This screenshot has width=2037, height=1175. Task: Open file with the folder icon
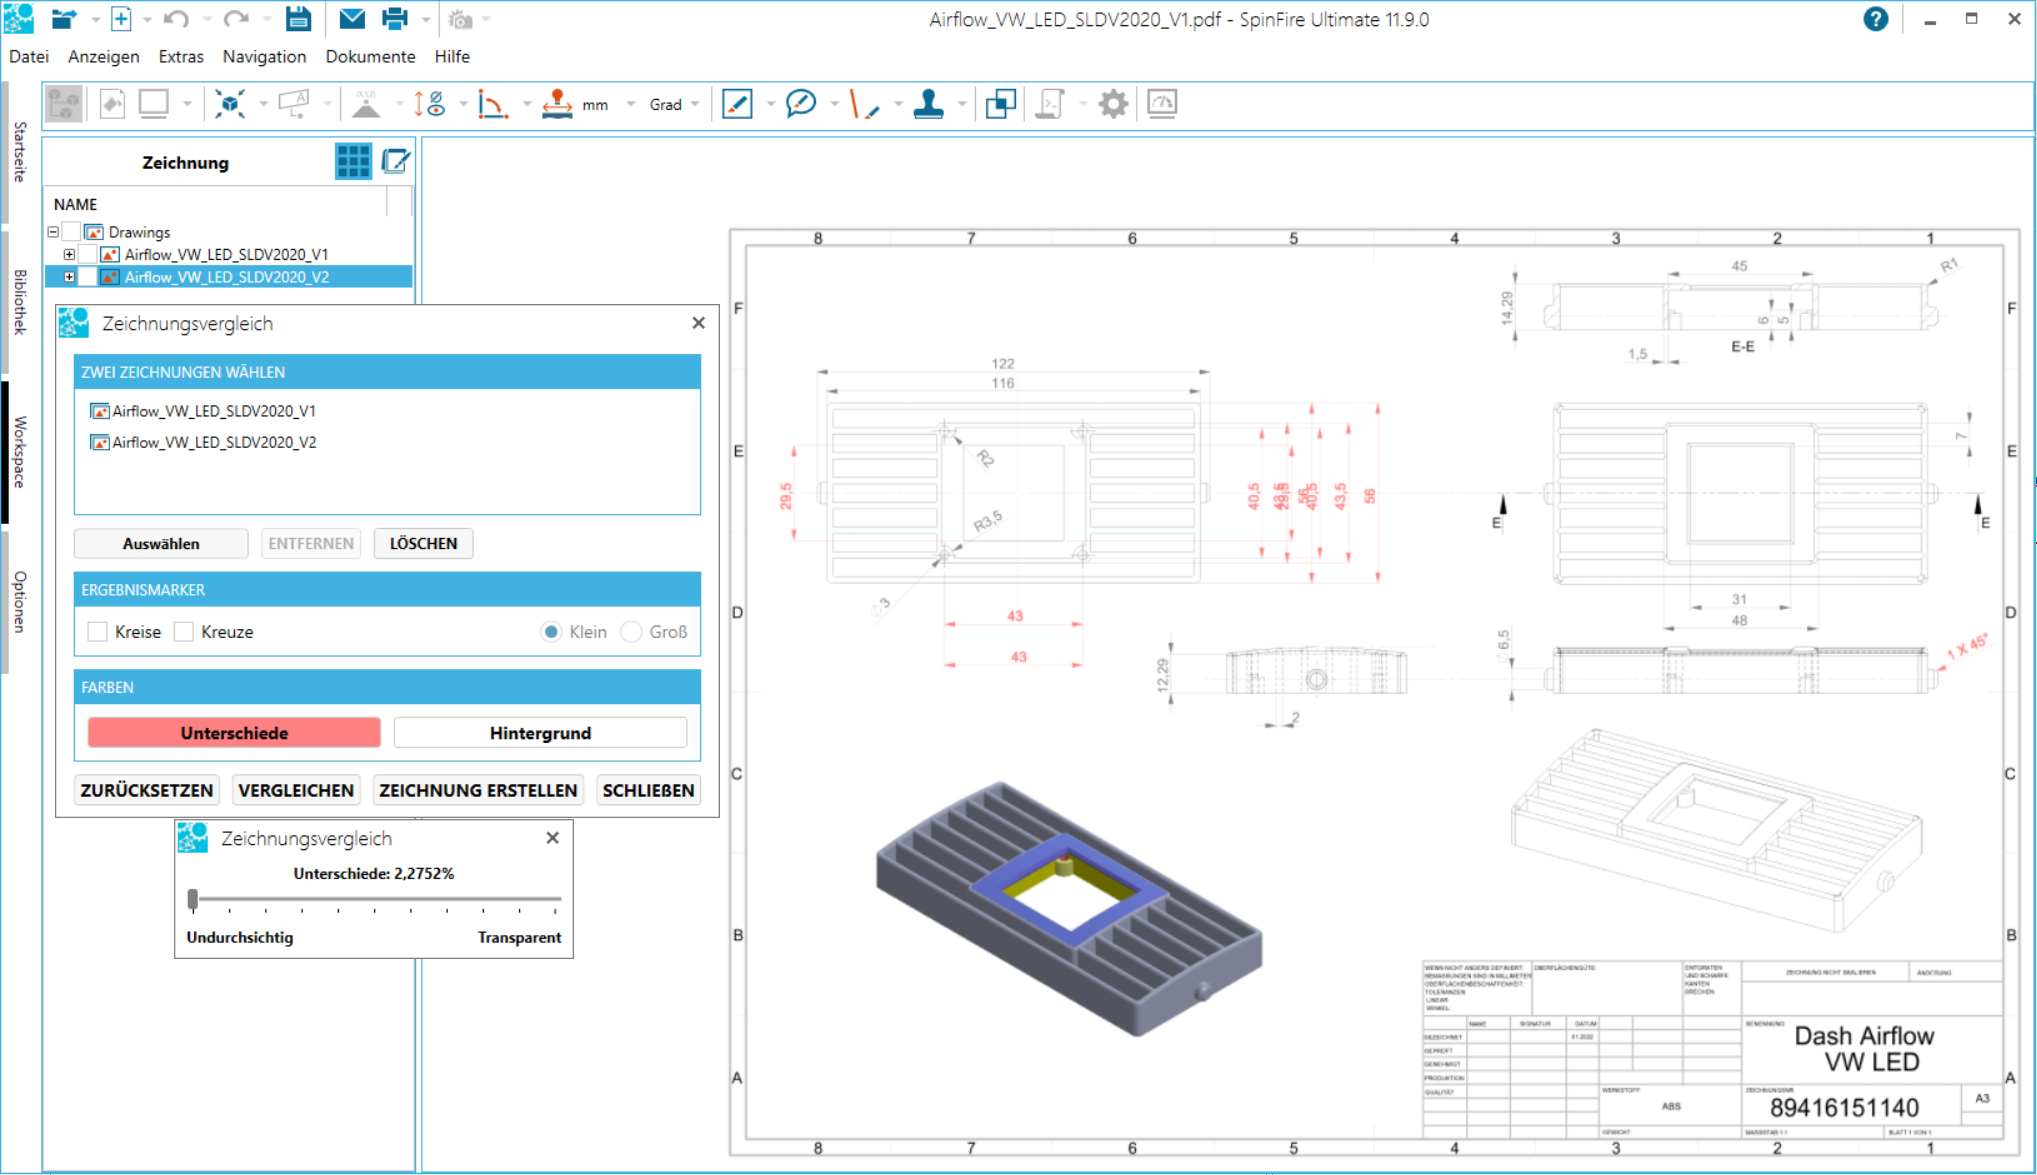click(x=64, y=19)
